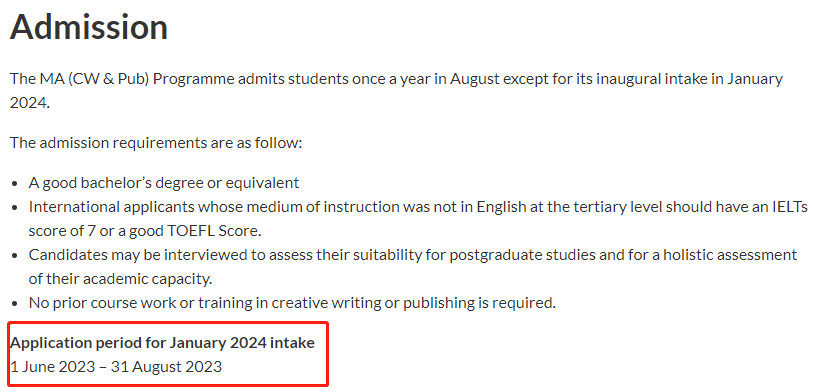Select the paragraph about August intake
Image resolution: width=813 pixels, height=392 pixels.
pos(396,90)
